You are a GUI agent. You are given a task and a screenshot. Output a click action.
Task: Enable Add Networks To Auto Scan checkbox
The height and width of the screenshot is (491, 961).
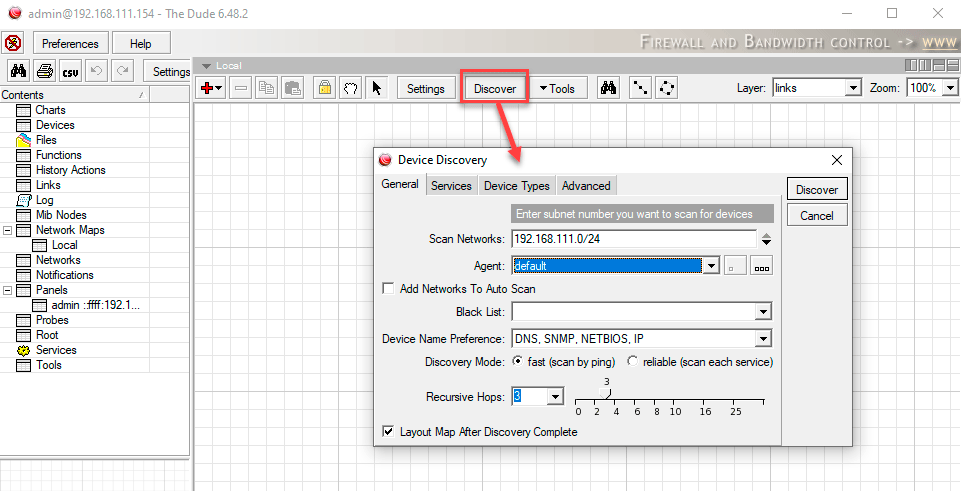click(x=389, y=289)
